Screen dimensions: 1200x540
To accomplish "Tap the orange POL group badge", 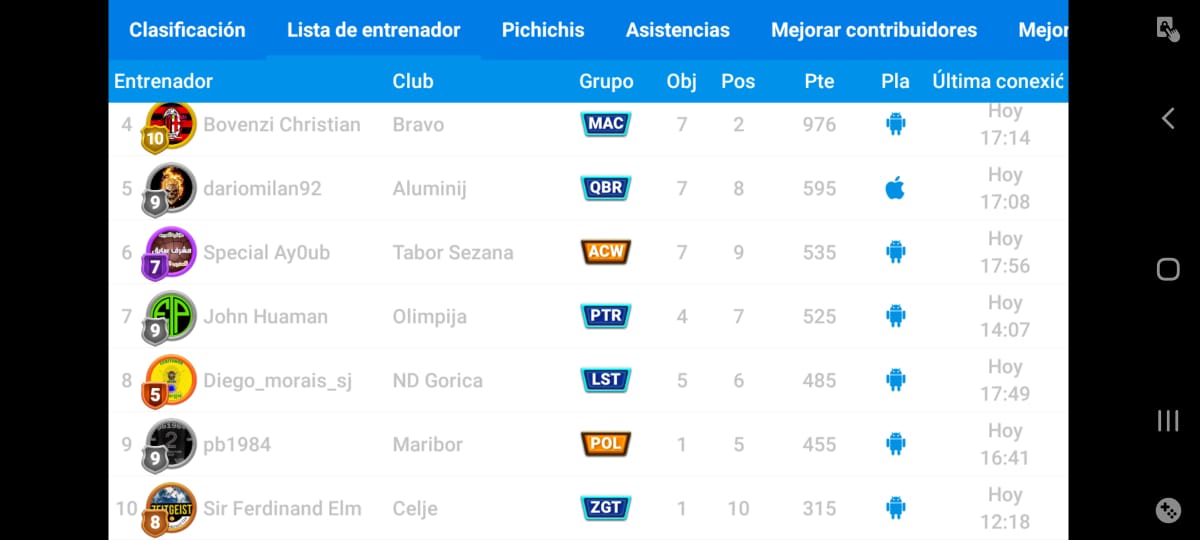I will point(605,444).
